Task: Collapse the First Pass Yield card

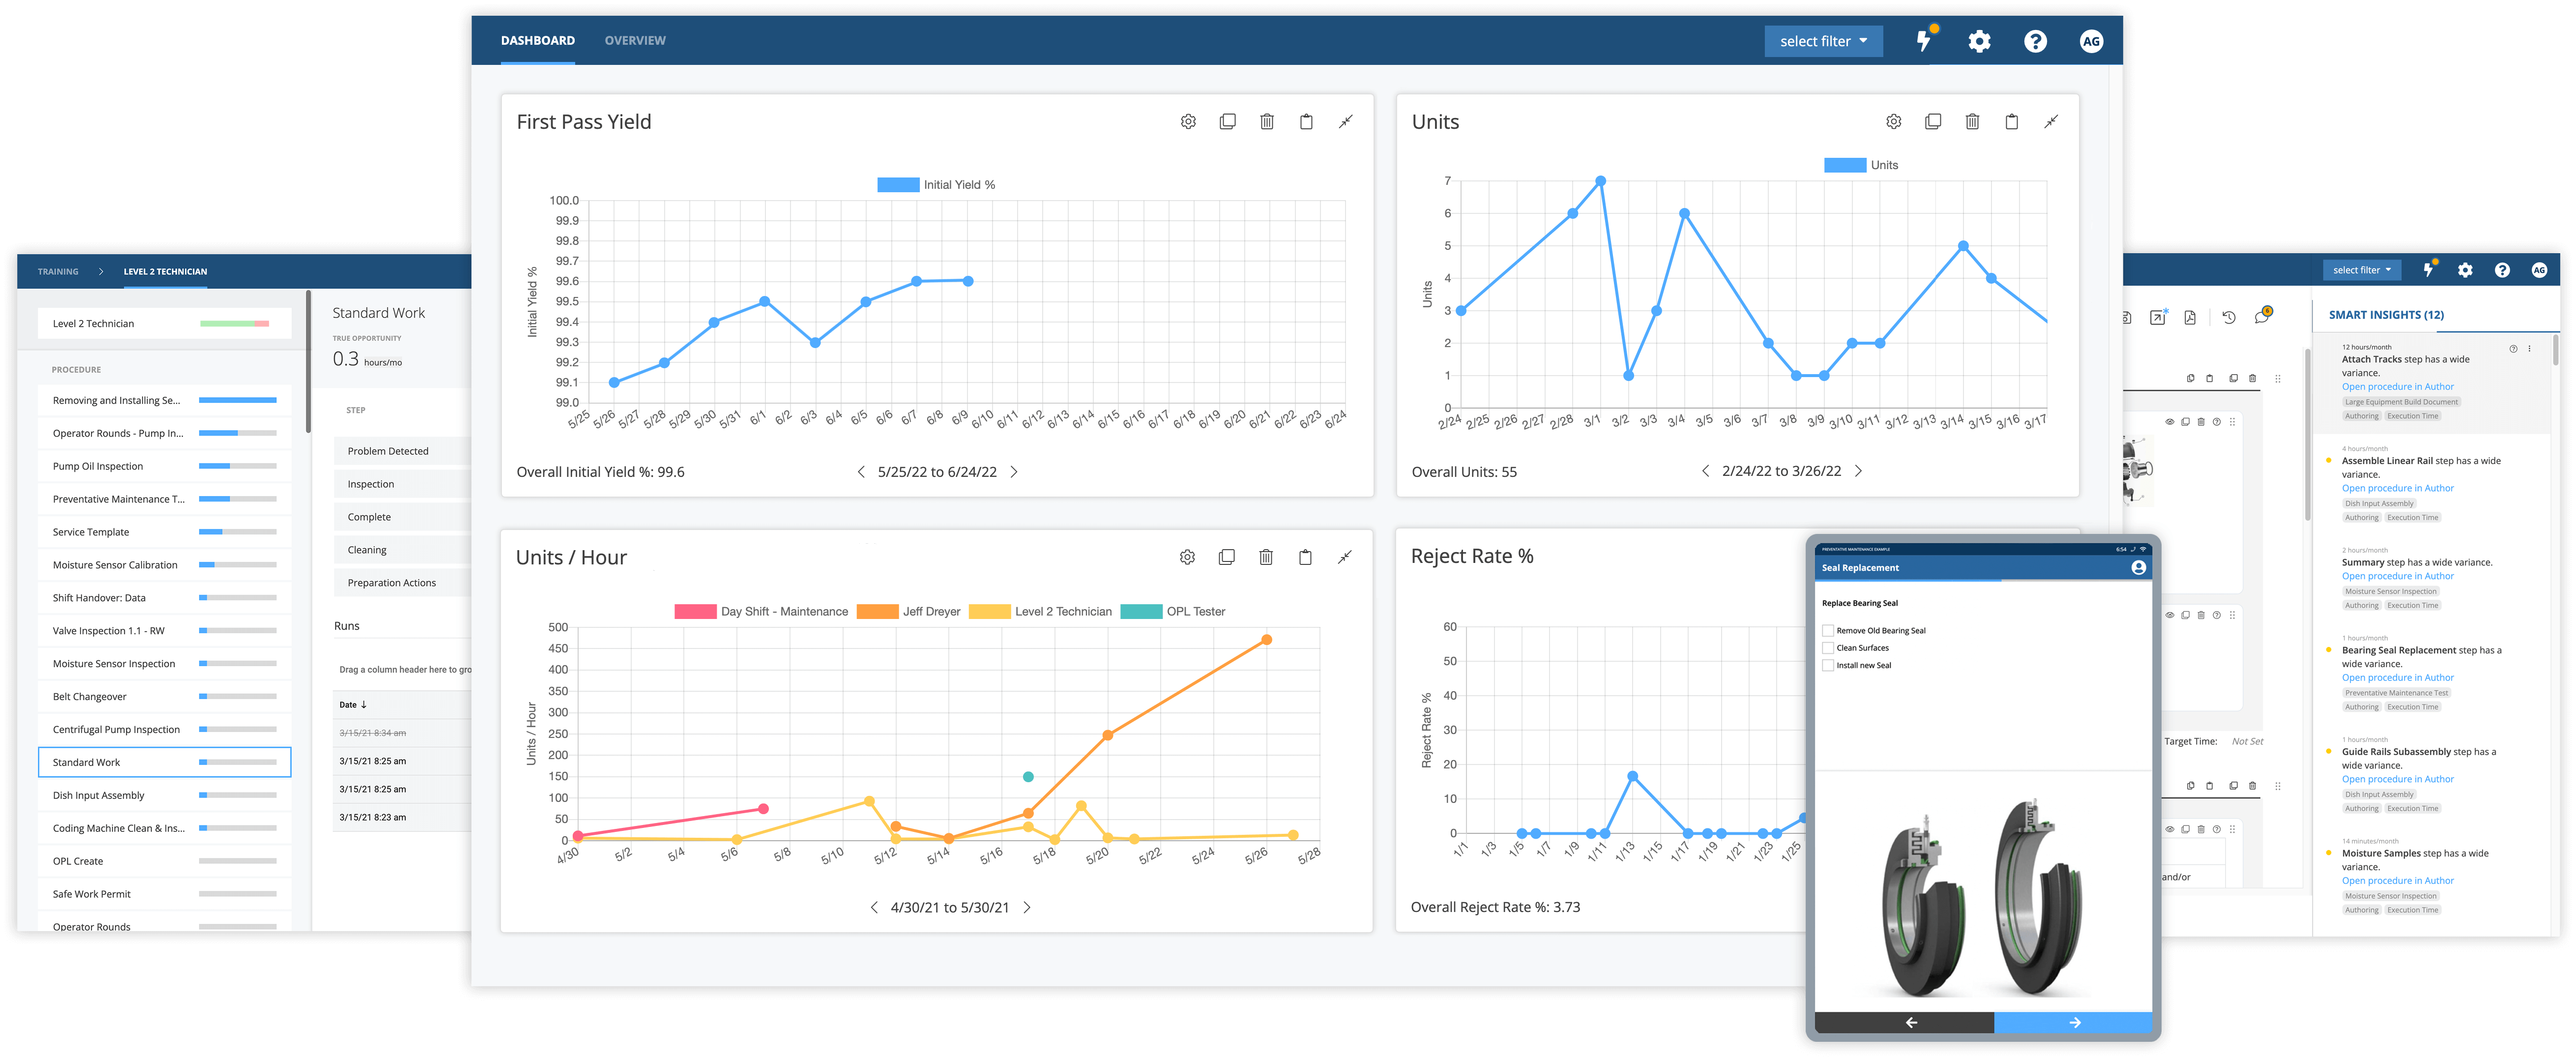Action: (x=1346, y=122)
